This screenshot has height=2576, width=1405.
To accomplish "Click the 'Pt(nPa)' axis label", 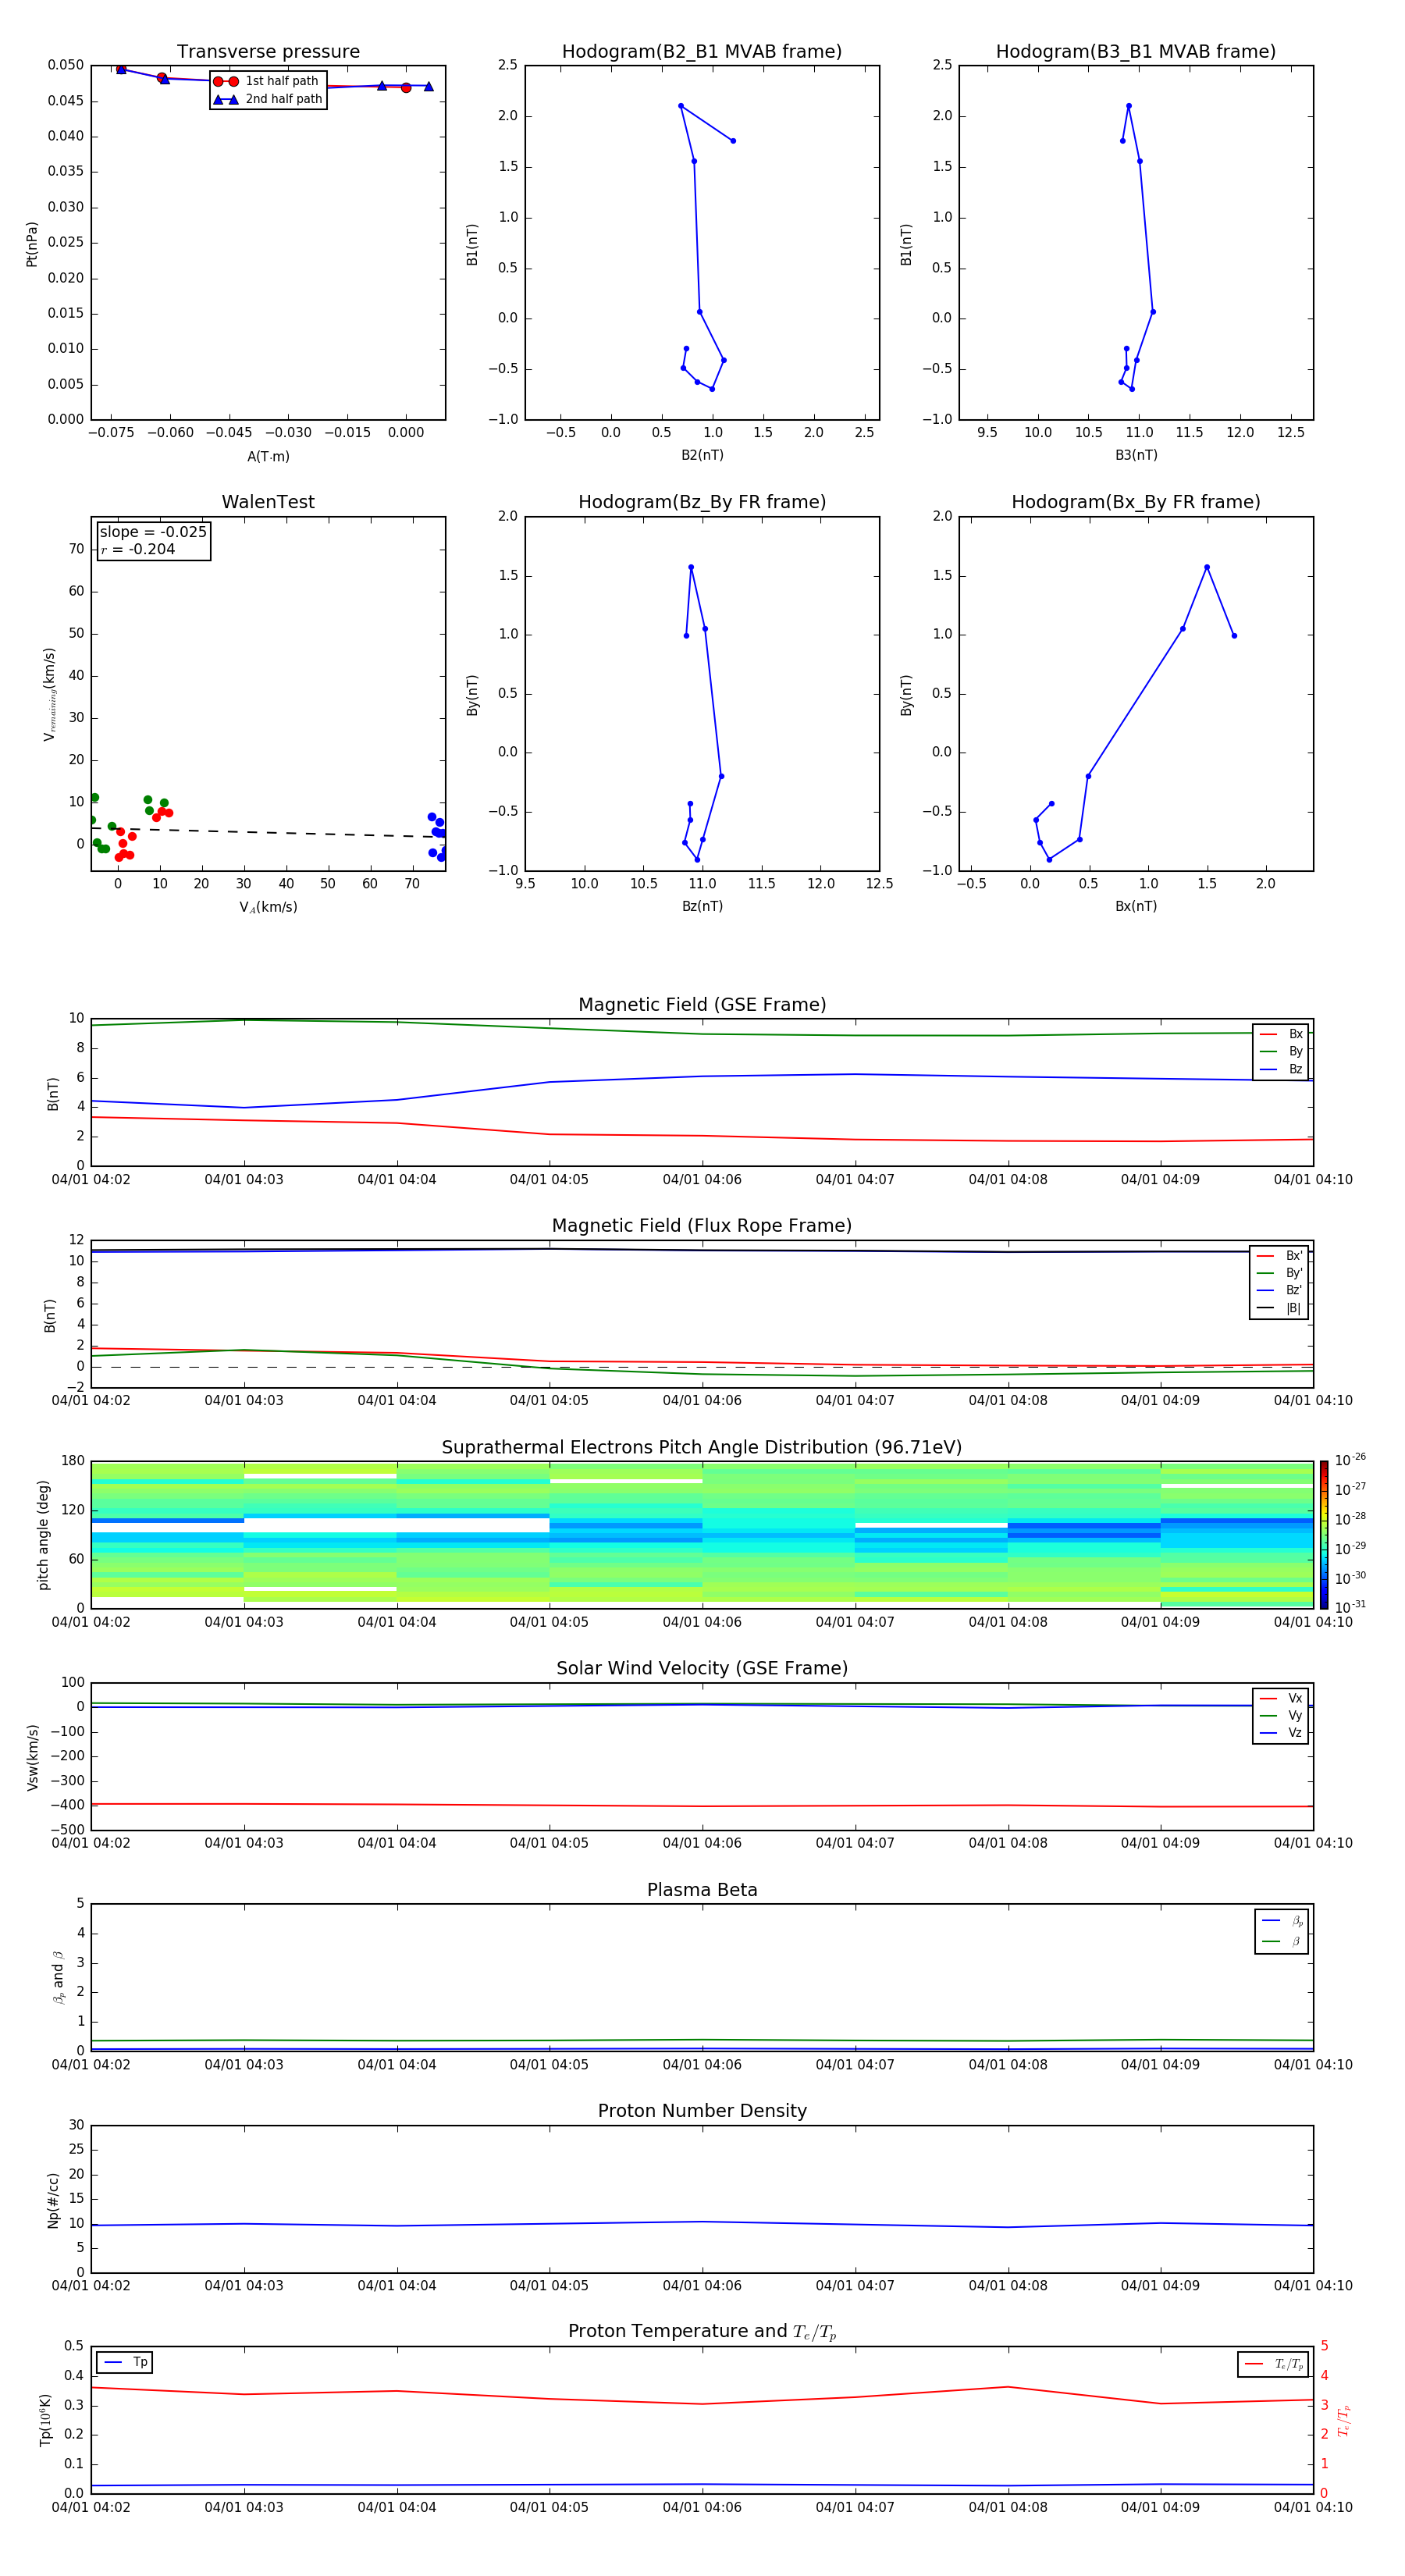I will coord(32,243).
